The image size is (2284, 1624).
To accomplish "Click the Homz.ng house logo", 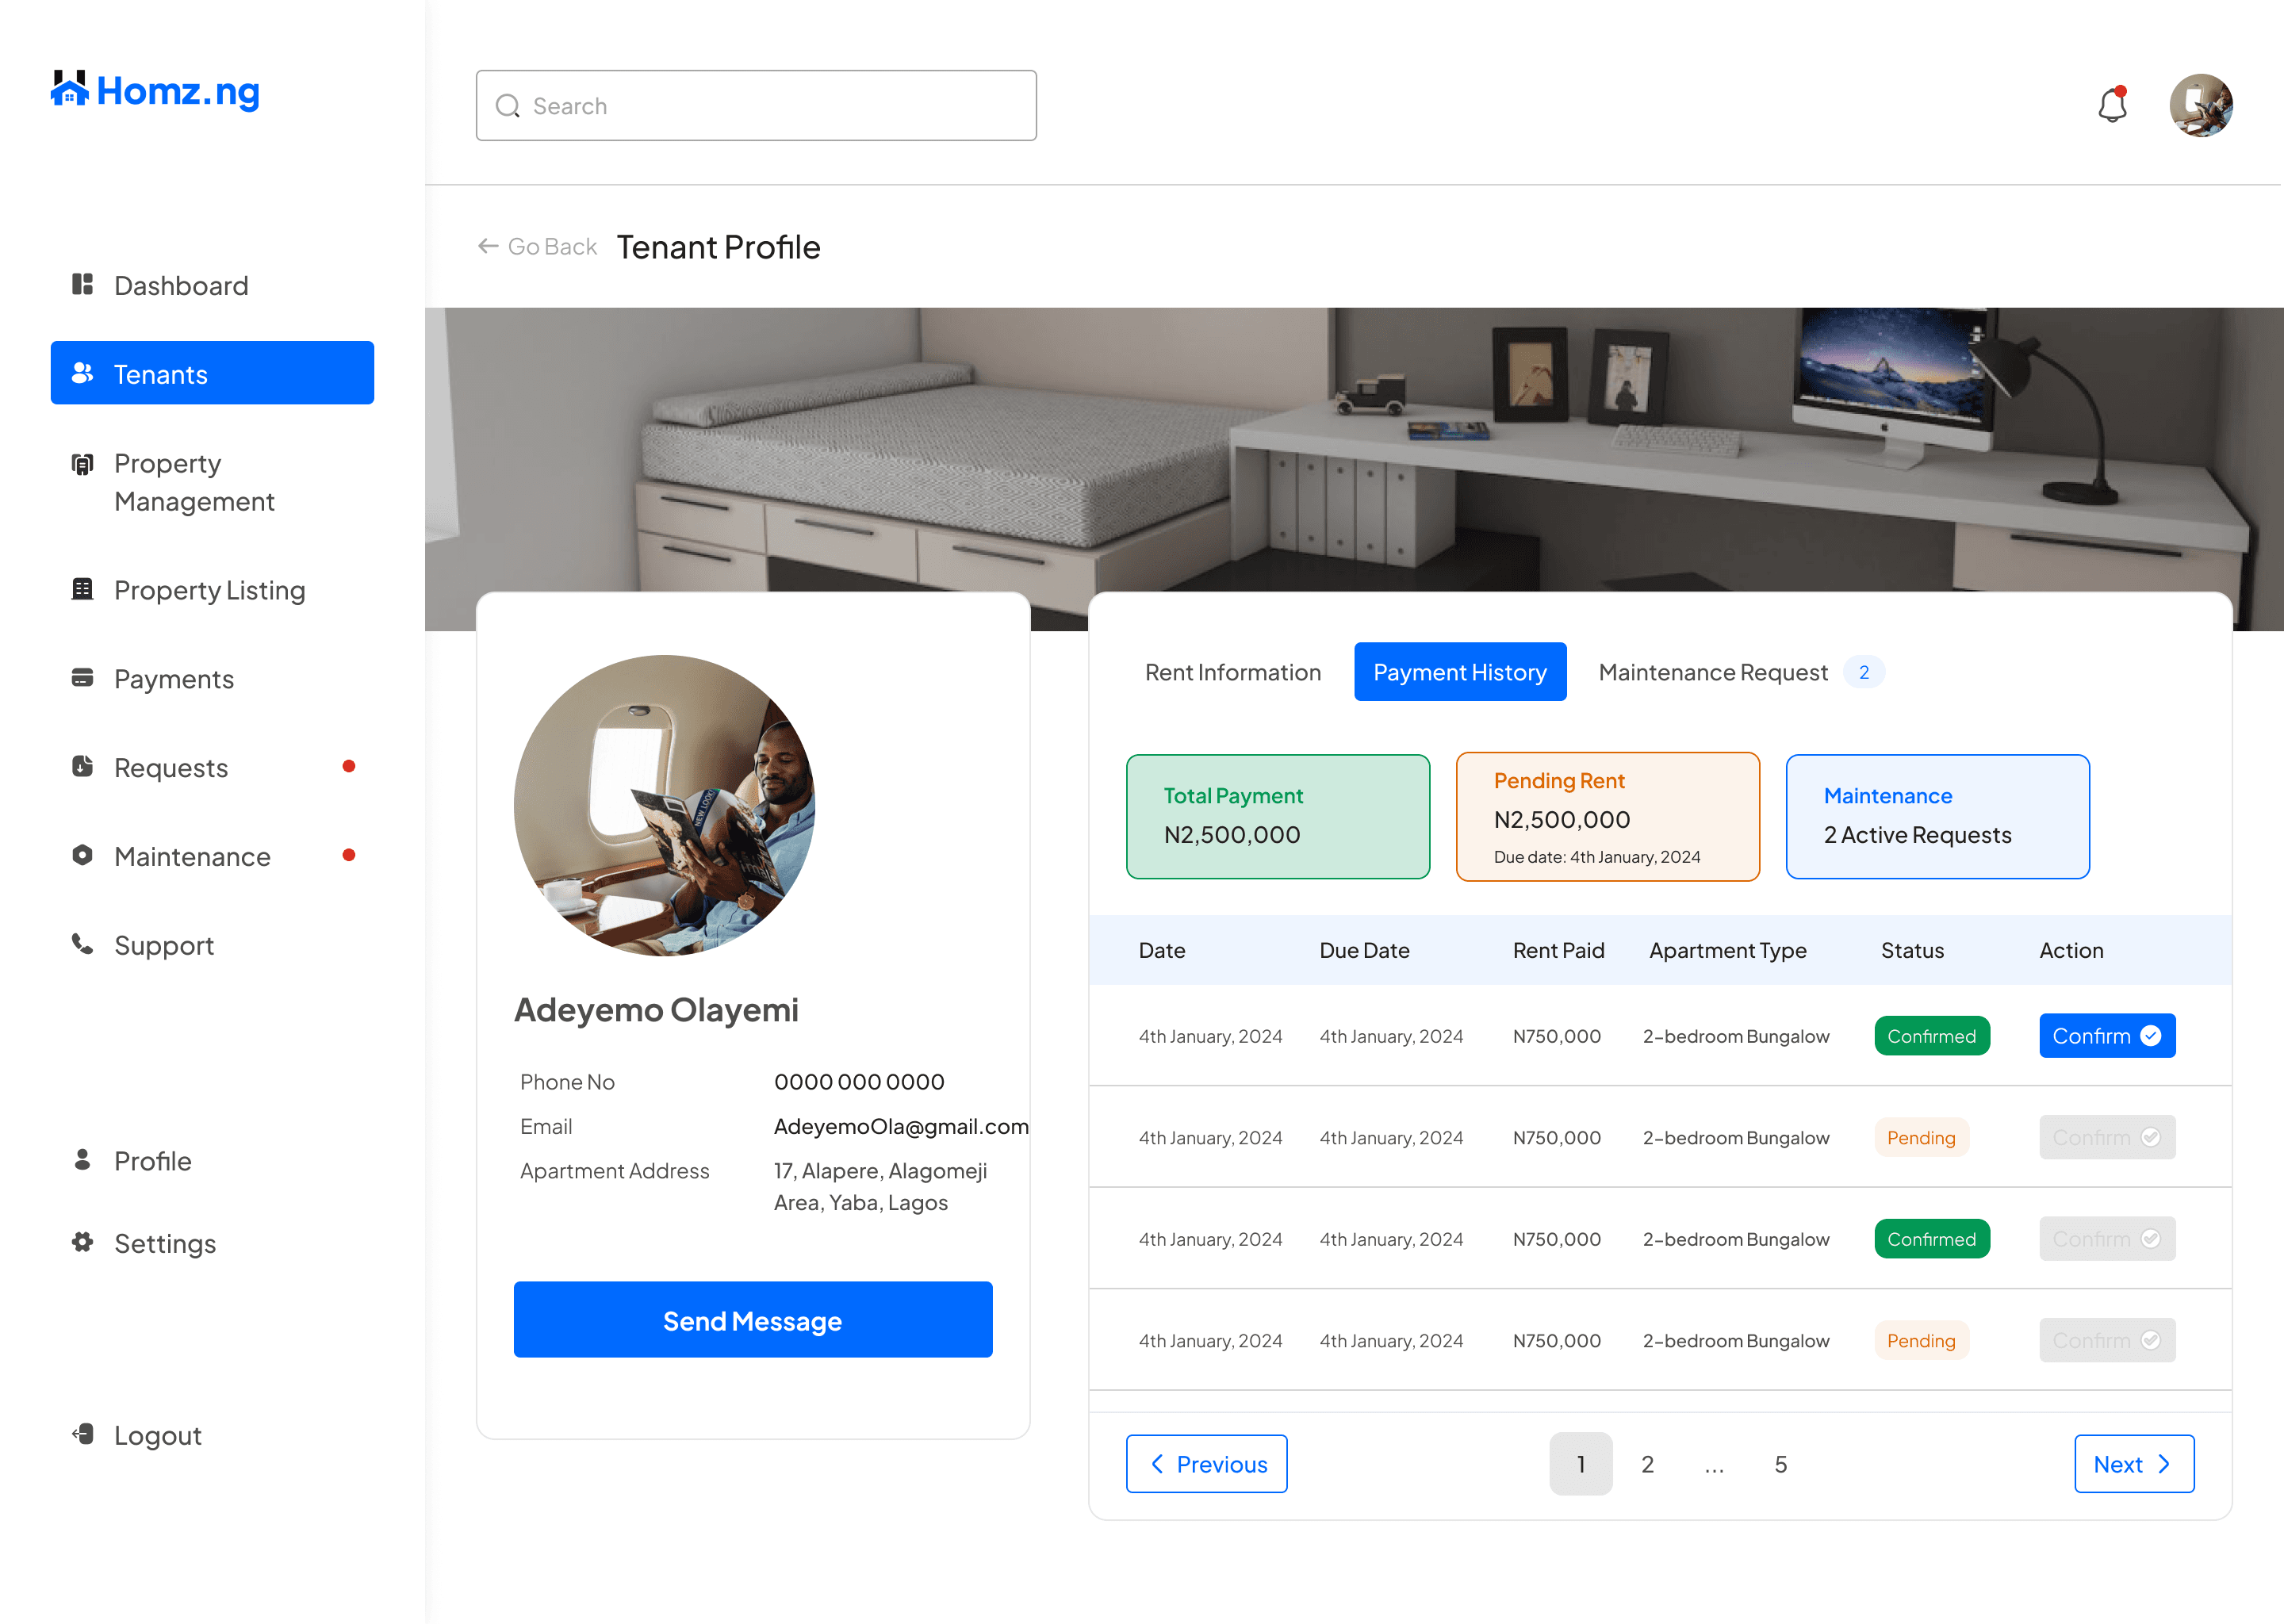I will click(70, 89).
